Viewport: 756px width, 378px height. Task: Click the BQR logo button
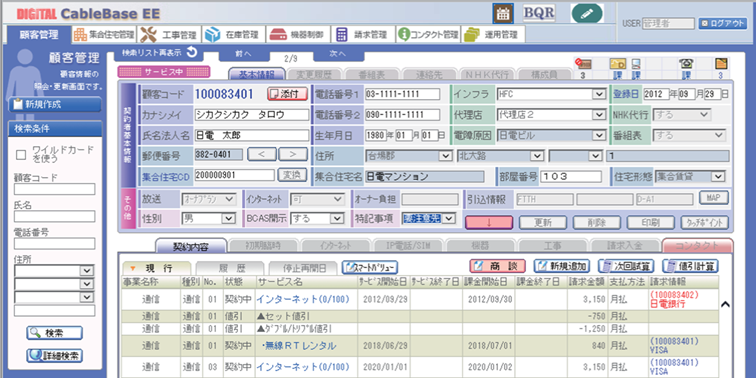pyautogui.click(x=539, y=13)
